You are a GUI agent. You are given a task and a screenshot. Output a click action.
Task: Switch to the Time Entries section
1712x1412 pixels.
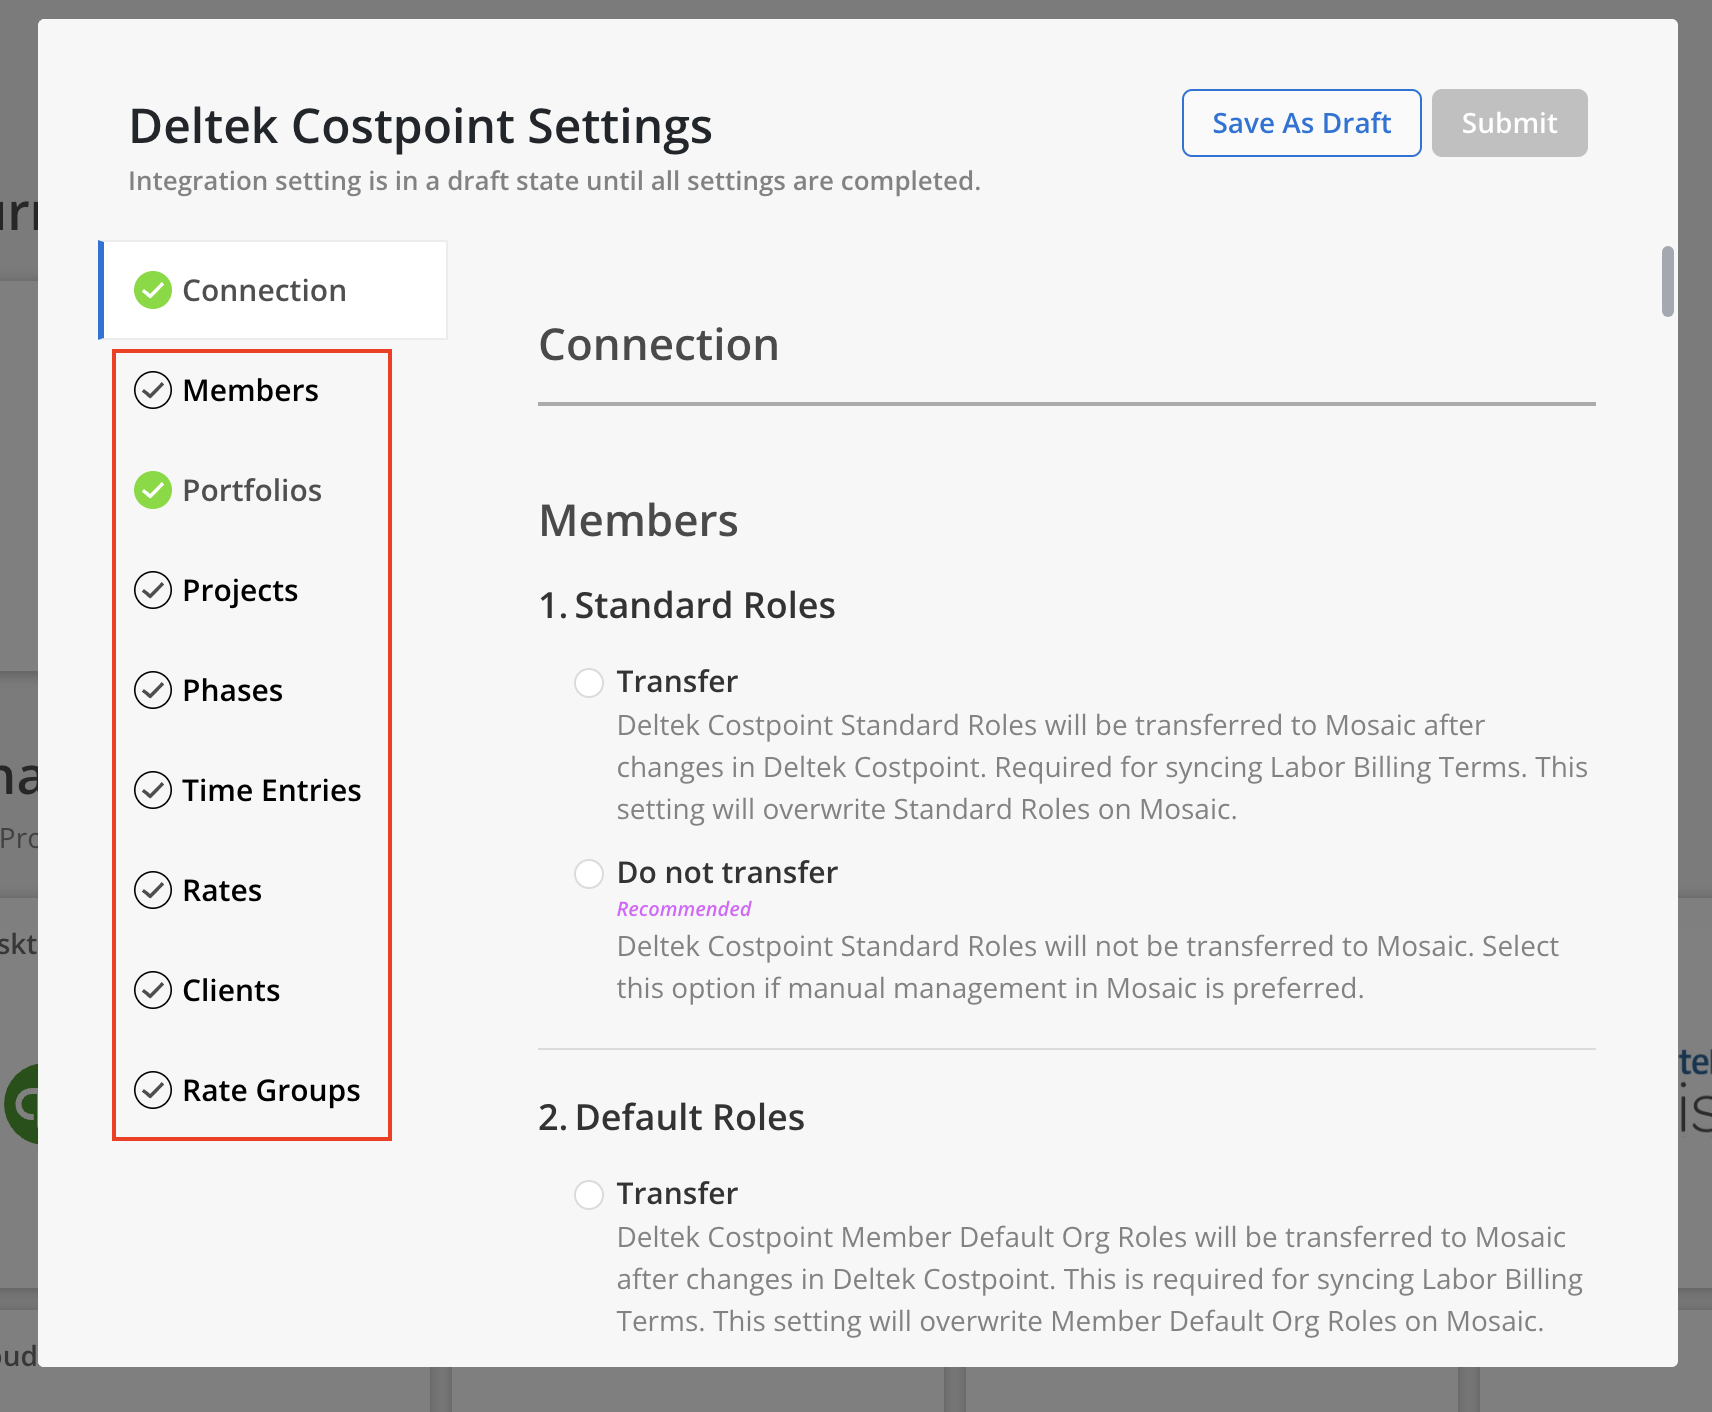coord(271,790)
